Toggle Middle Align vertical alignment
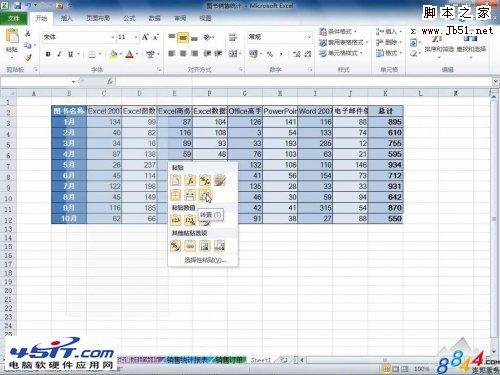 pyautogui.click(x=183, y=37)
